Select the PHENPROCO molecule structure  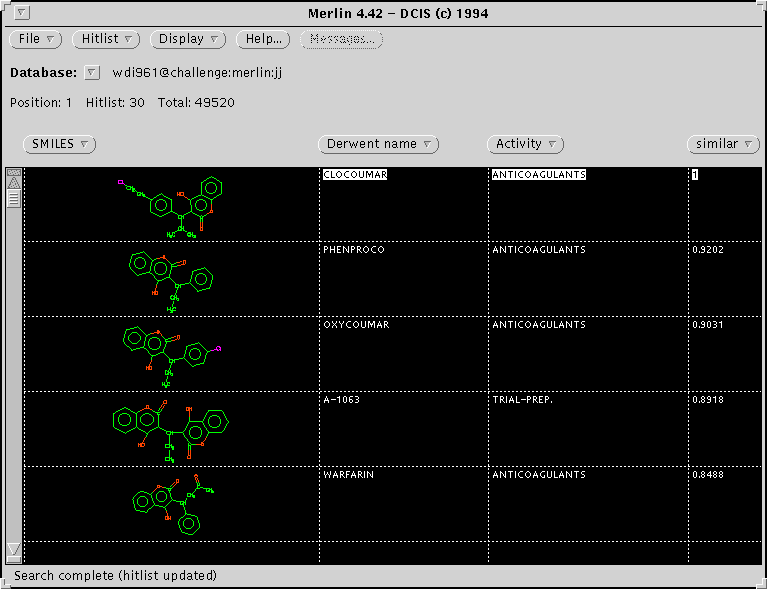point(170,279)
